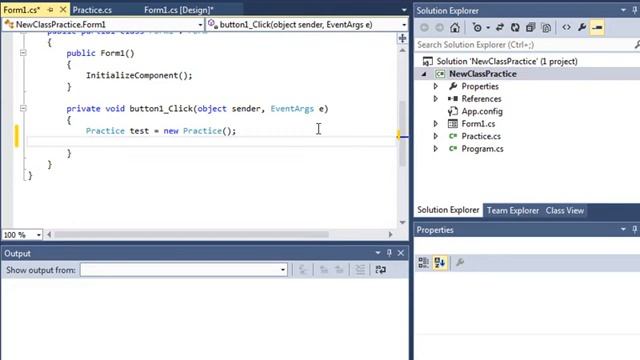Toggle the Show All Files icon

pos(546,27)
